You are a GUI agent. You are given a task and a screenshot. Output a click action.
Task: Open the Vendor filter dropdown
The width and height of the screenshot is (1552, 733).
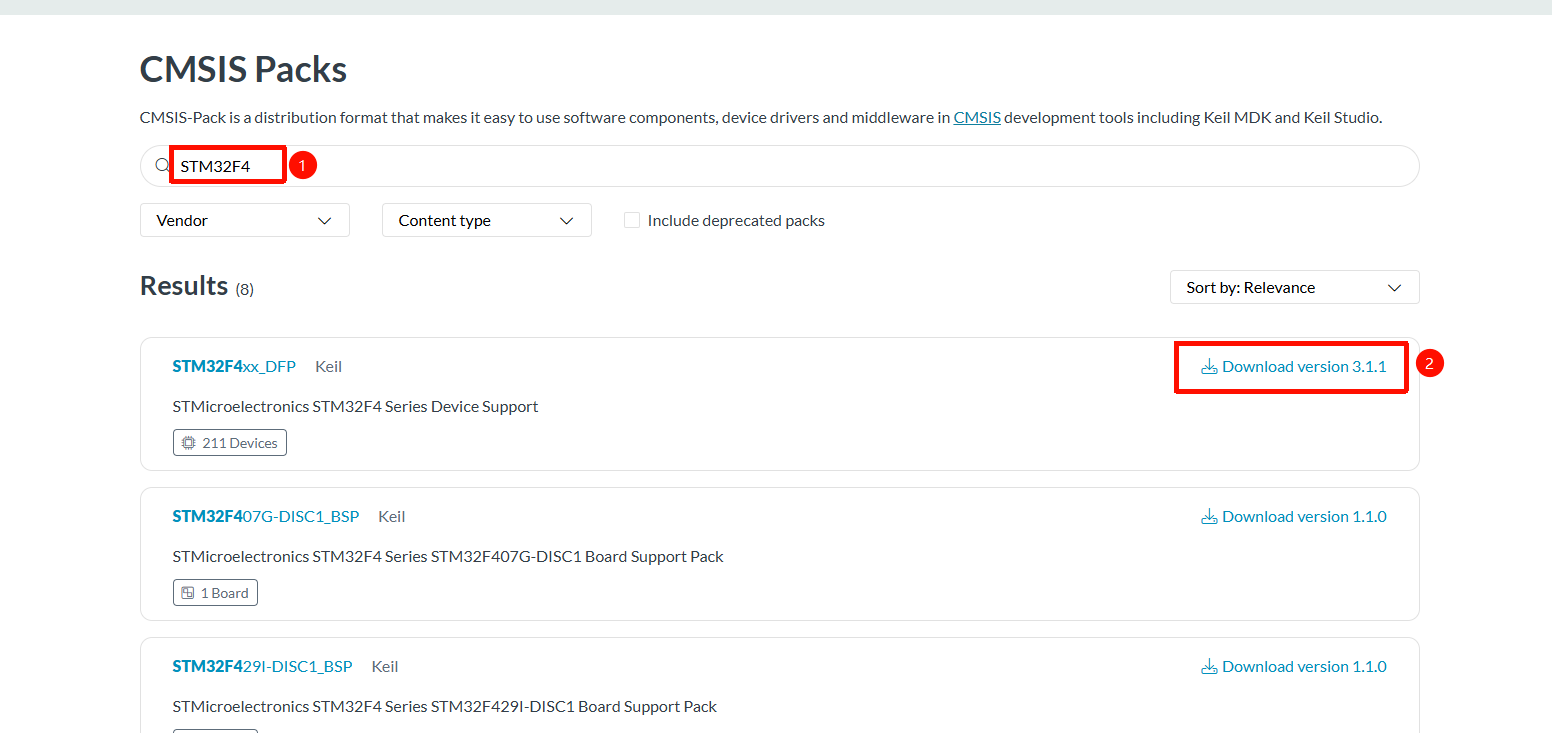(x=245, y=221)
